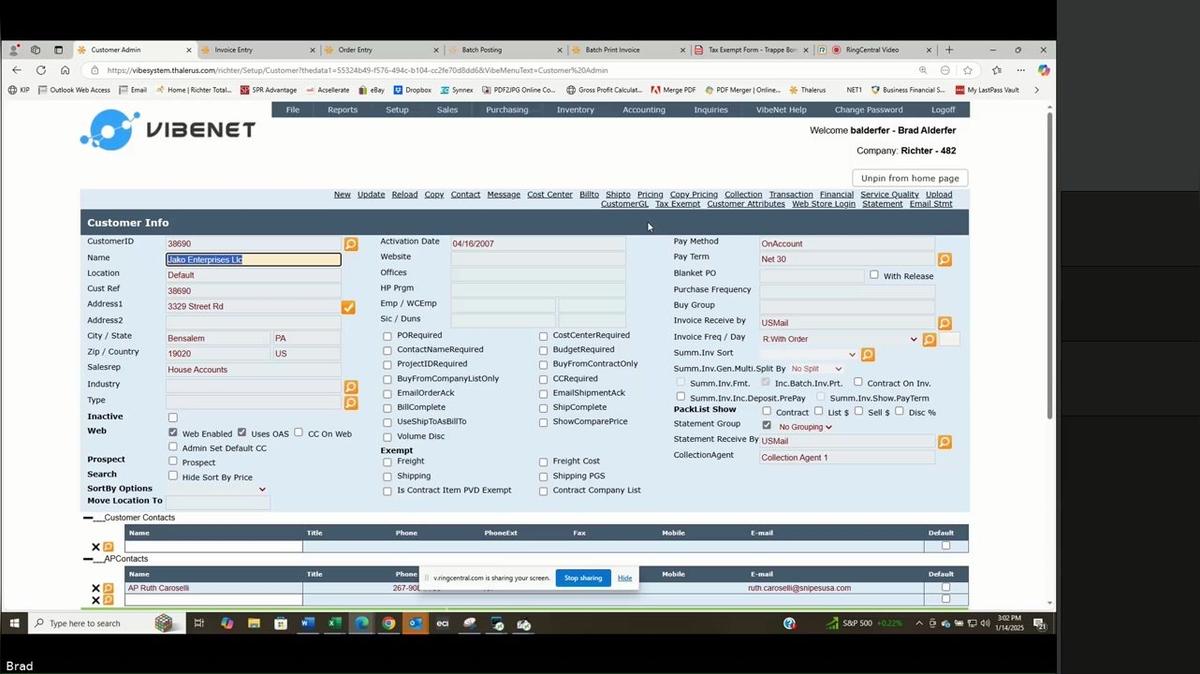1200x674 pixels.
Task: Open the Accounting menu
Action: coord(643,110)
